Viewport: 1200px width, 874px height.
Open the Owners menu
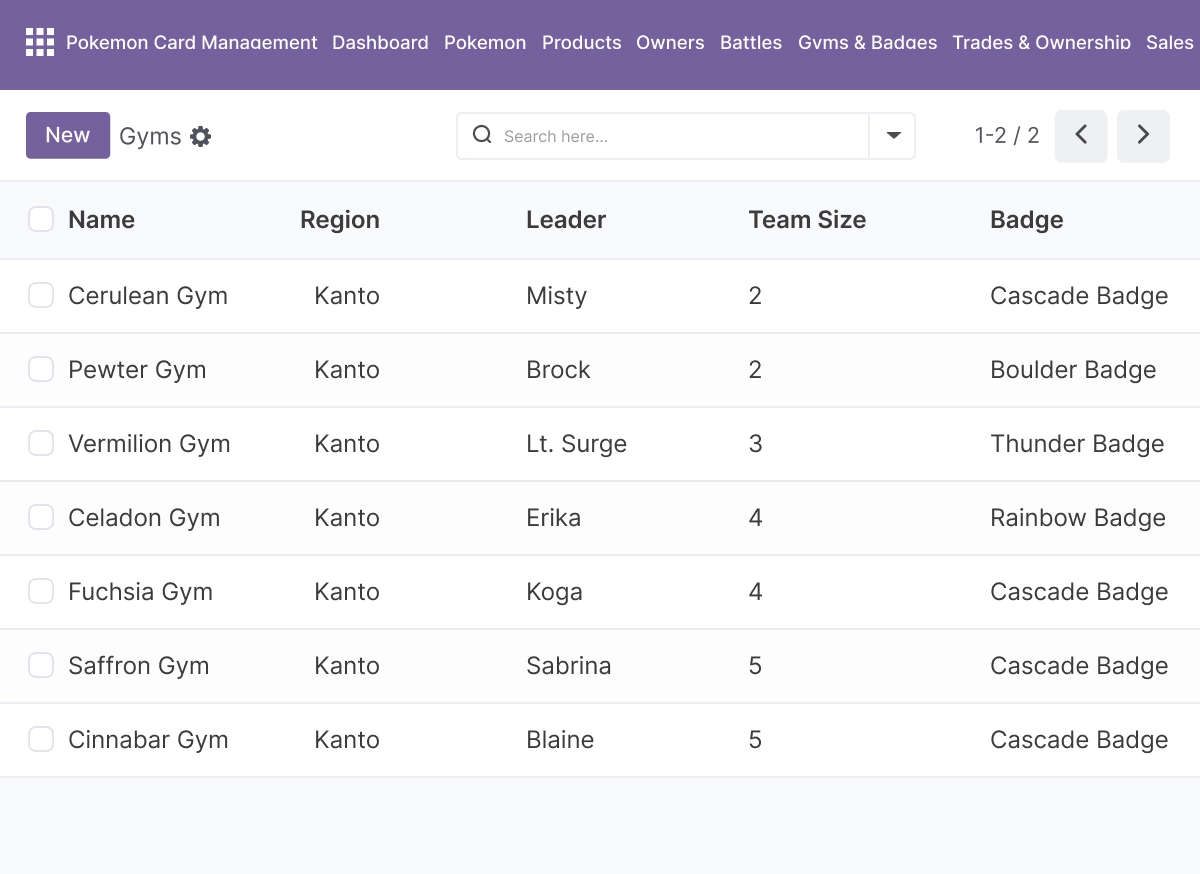pyautogui.click(x=670, y=42)
